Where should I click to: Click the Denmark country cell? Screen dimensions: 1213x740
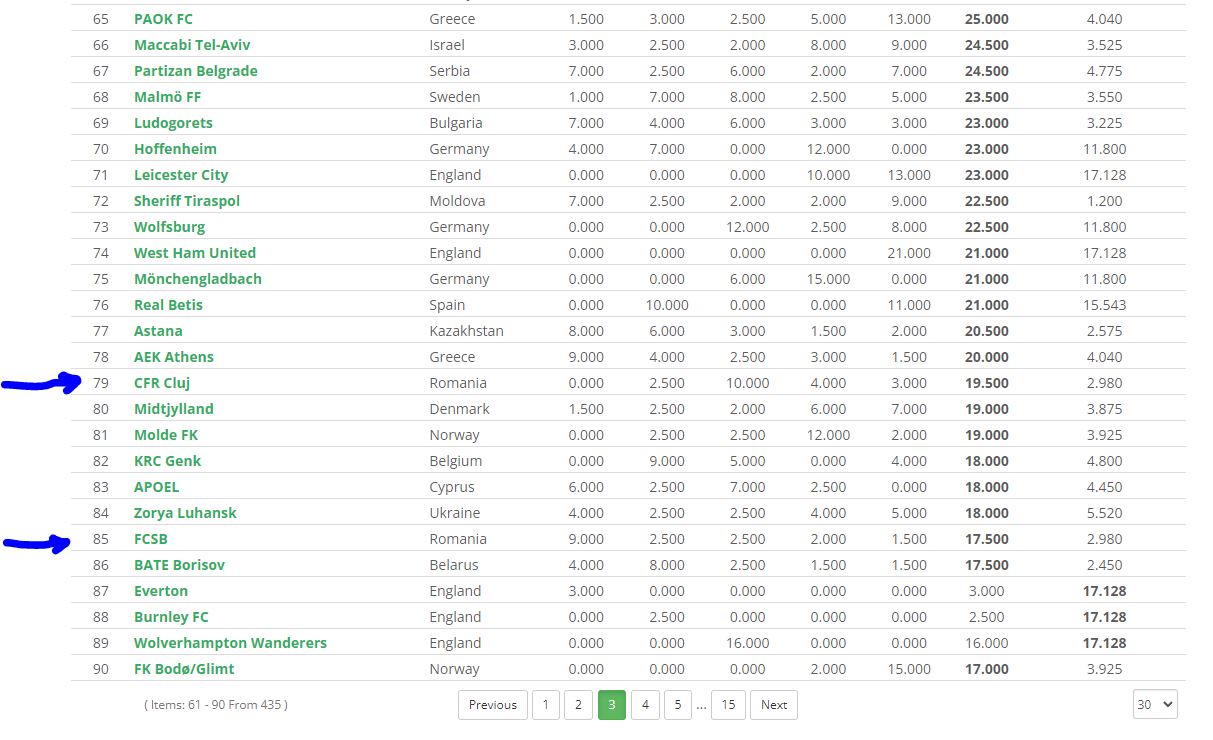(x=460, y=409)
